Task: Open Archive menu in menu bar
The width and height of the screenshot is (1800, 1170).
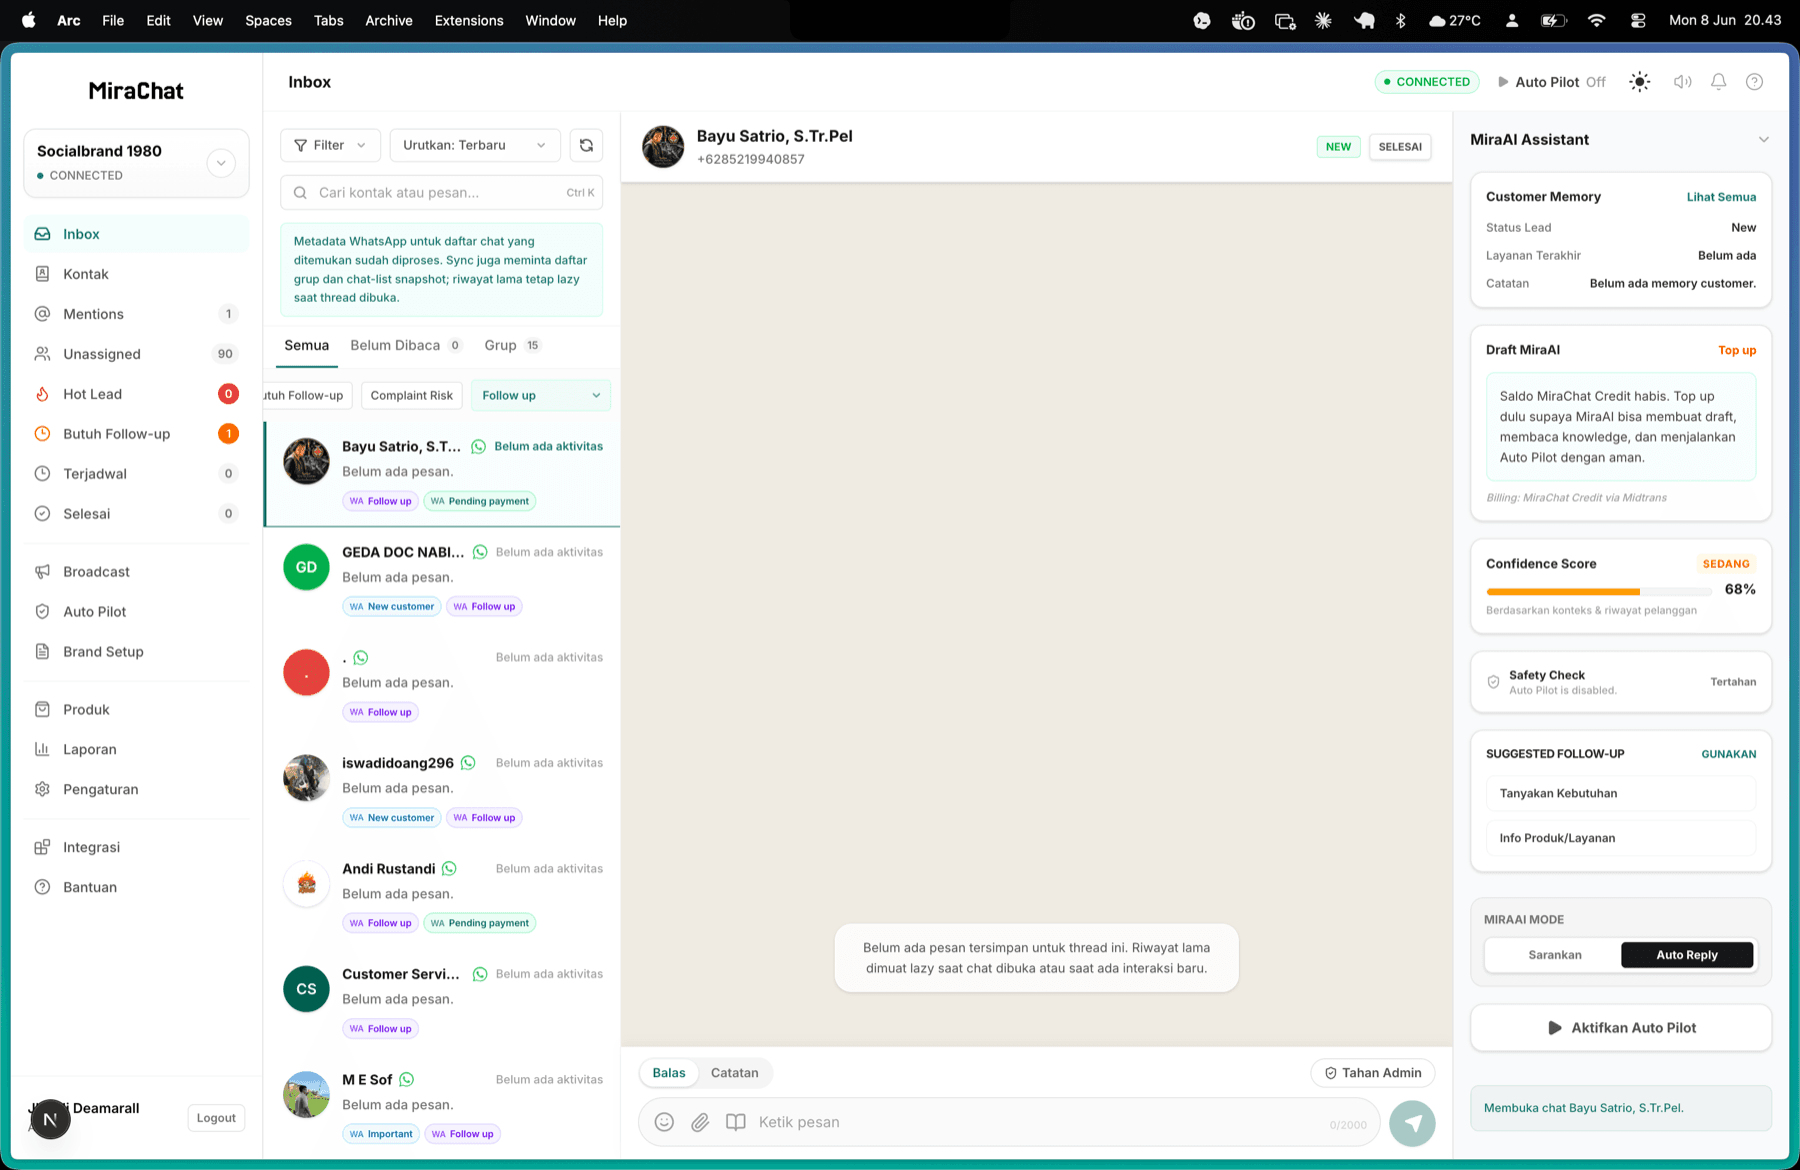Action: click(x=388, y=20)
